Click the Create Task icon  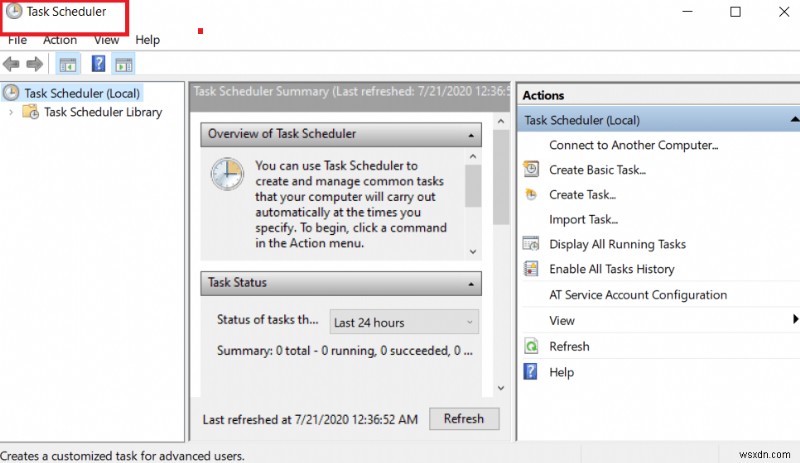(531, 194)
